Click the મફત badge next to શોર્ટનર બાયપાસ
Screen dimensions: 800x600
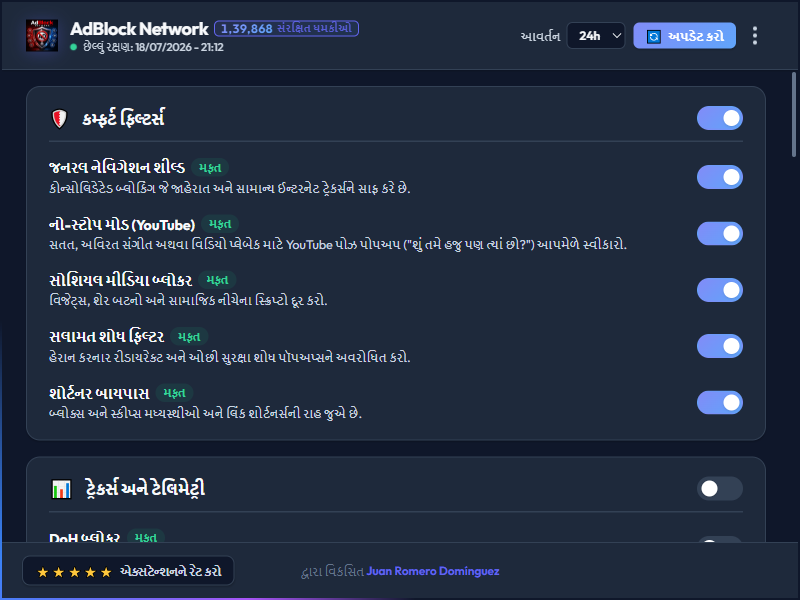tap(174, 393)
